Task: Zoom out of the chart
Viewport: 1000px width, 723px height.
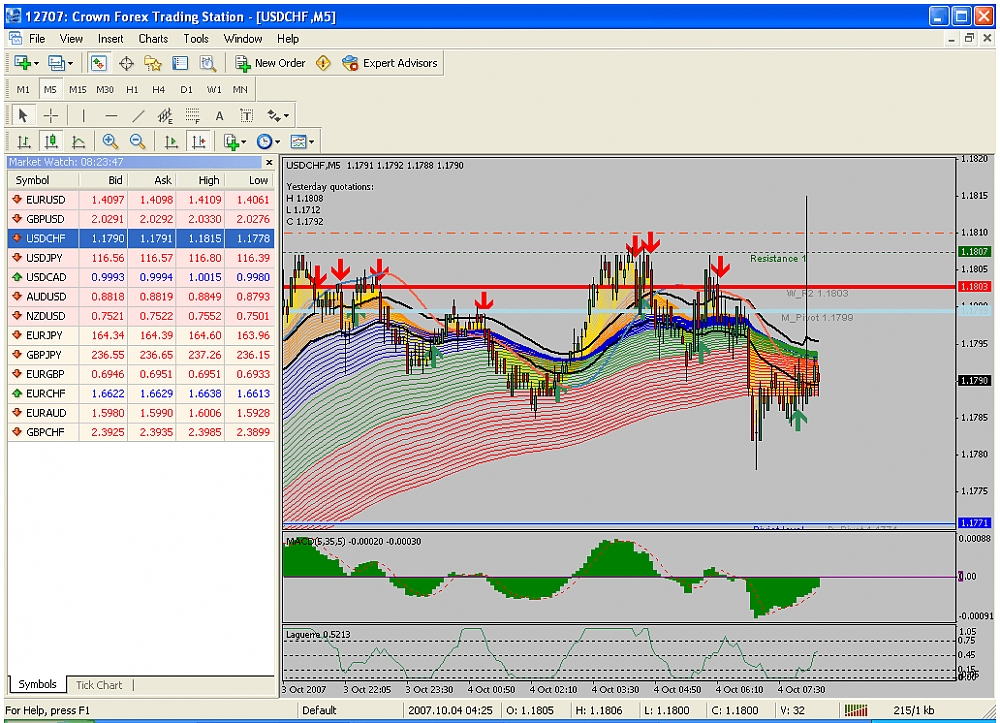Action: coord(138,142)
